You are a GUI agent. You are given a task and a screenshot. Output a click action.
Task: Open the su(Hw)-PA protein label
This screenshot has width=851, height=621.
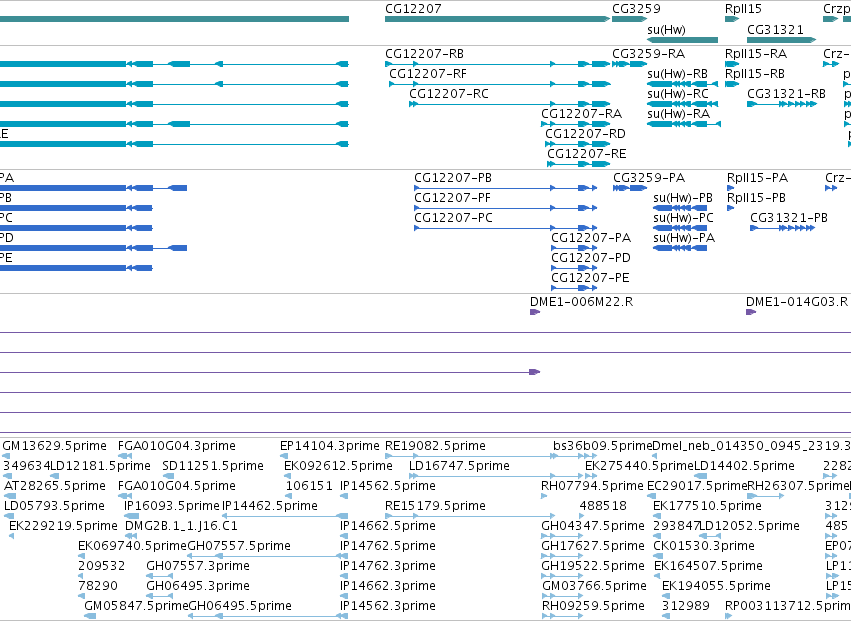(684, 238)
